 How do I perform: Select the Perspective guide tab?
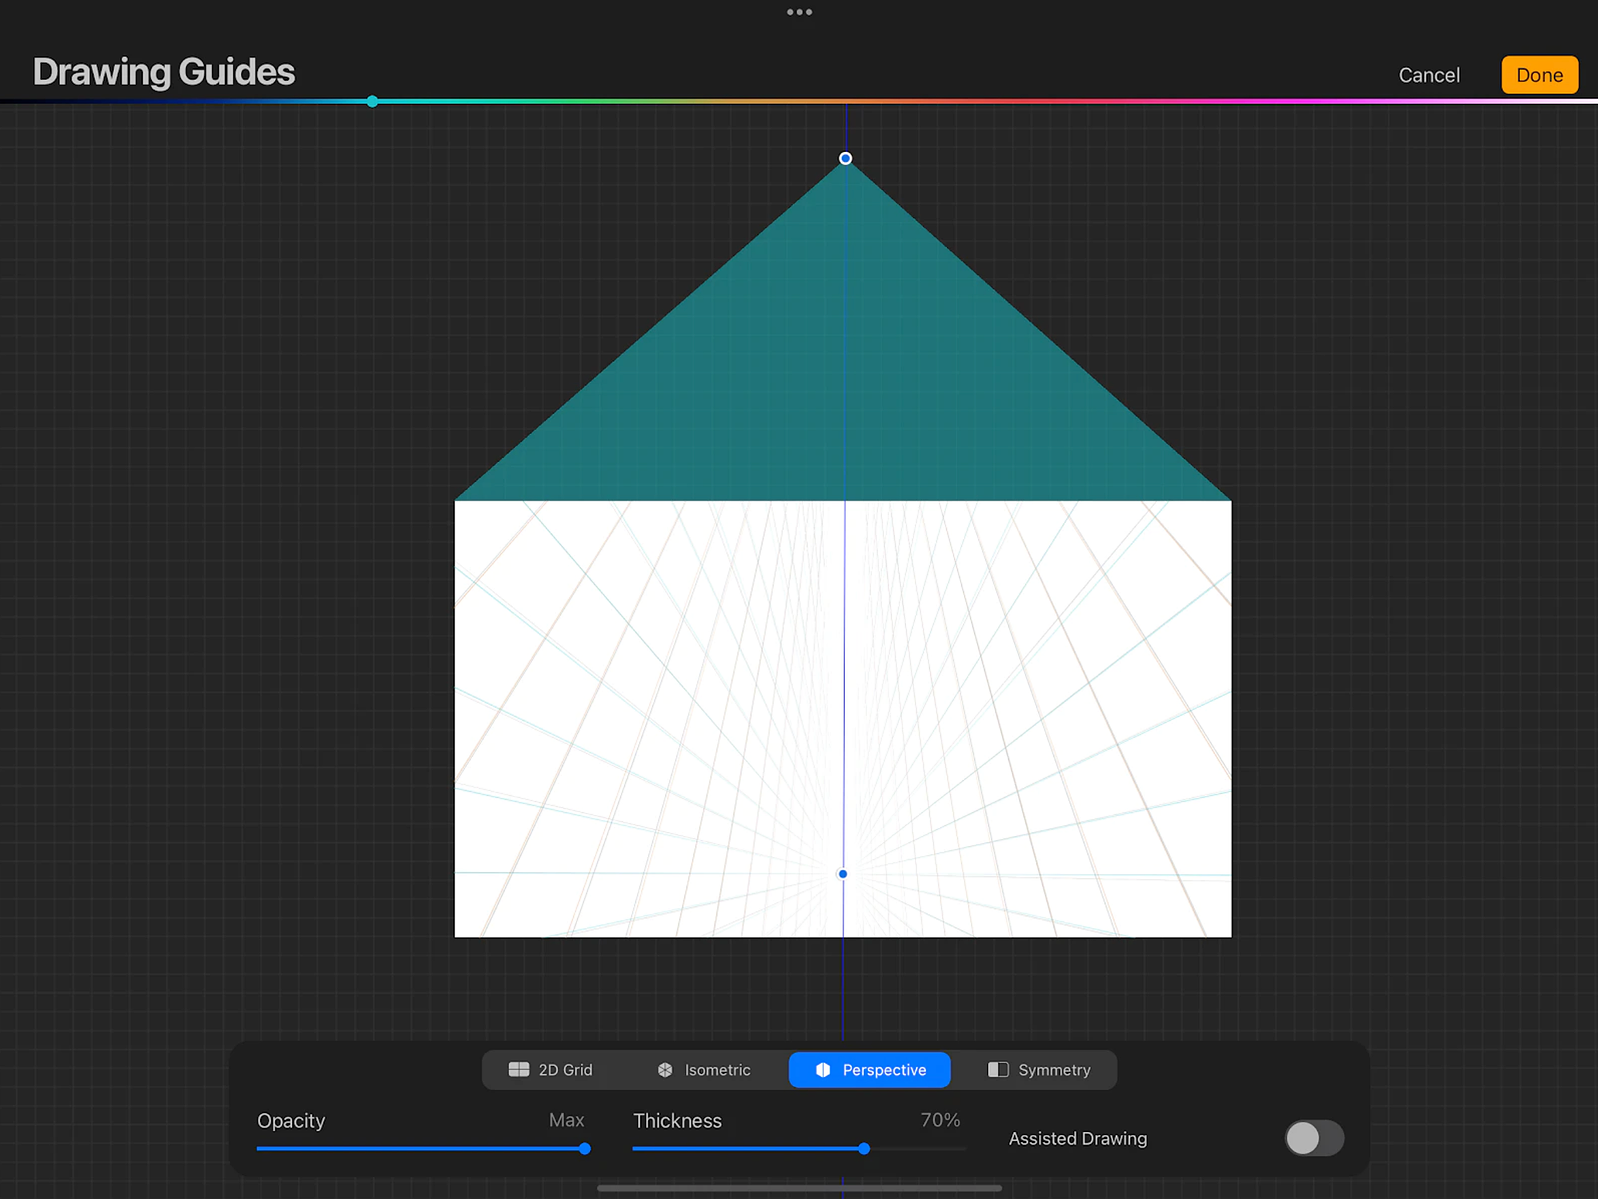[869, 1070]
